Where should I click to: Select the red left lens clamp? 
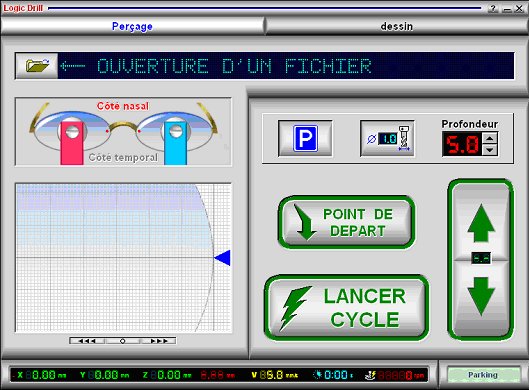tap(72, 142)
